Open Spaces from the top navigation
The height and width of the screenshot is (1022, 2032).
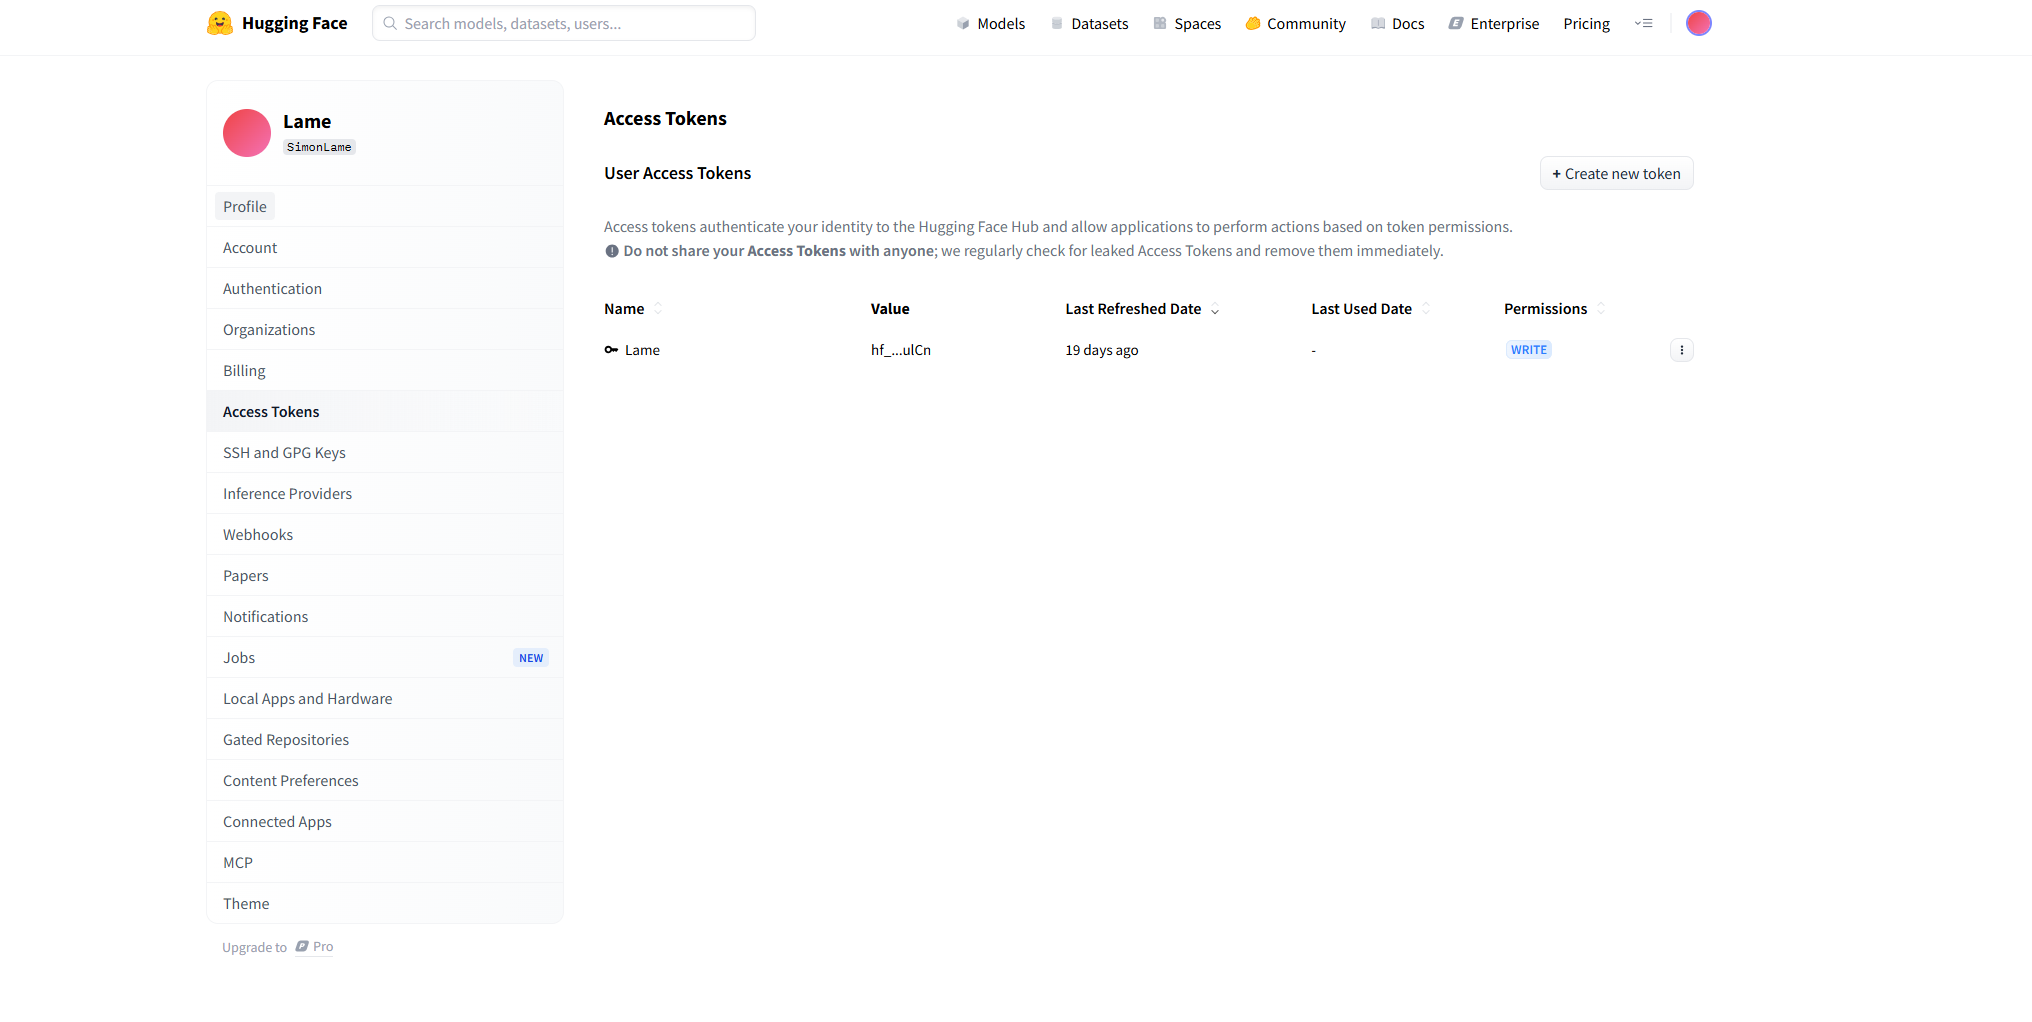(1187, 24)
